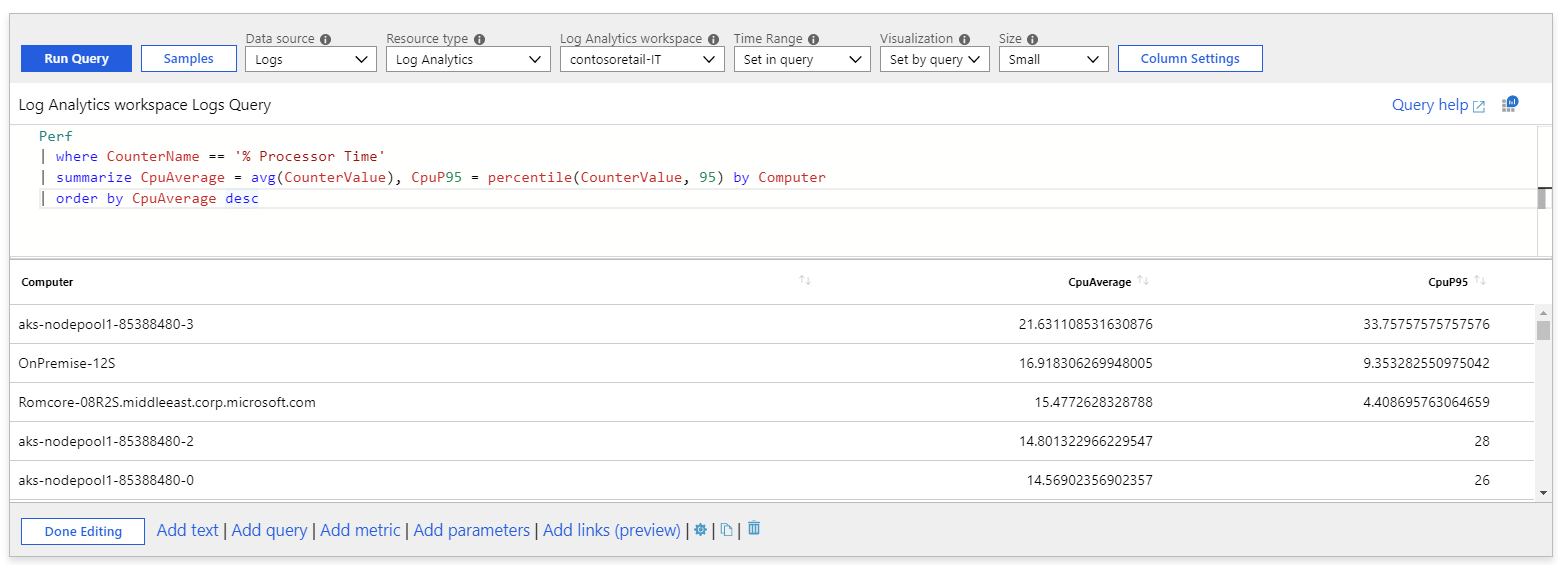
Task: Open the Samples list
Action: click(x=188, y=59)
